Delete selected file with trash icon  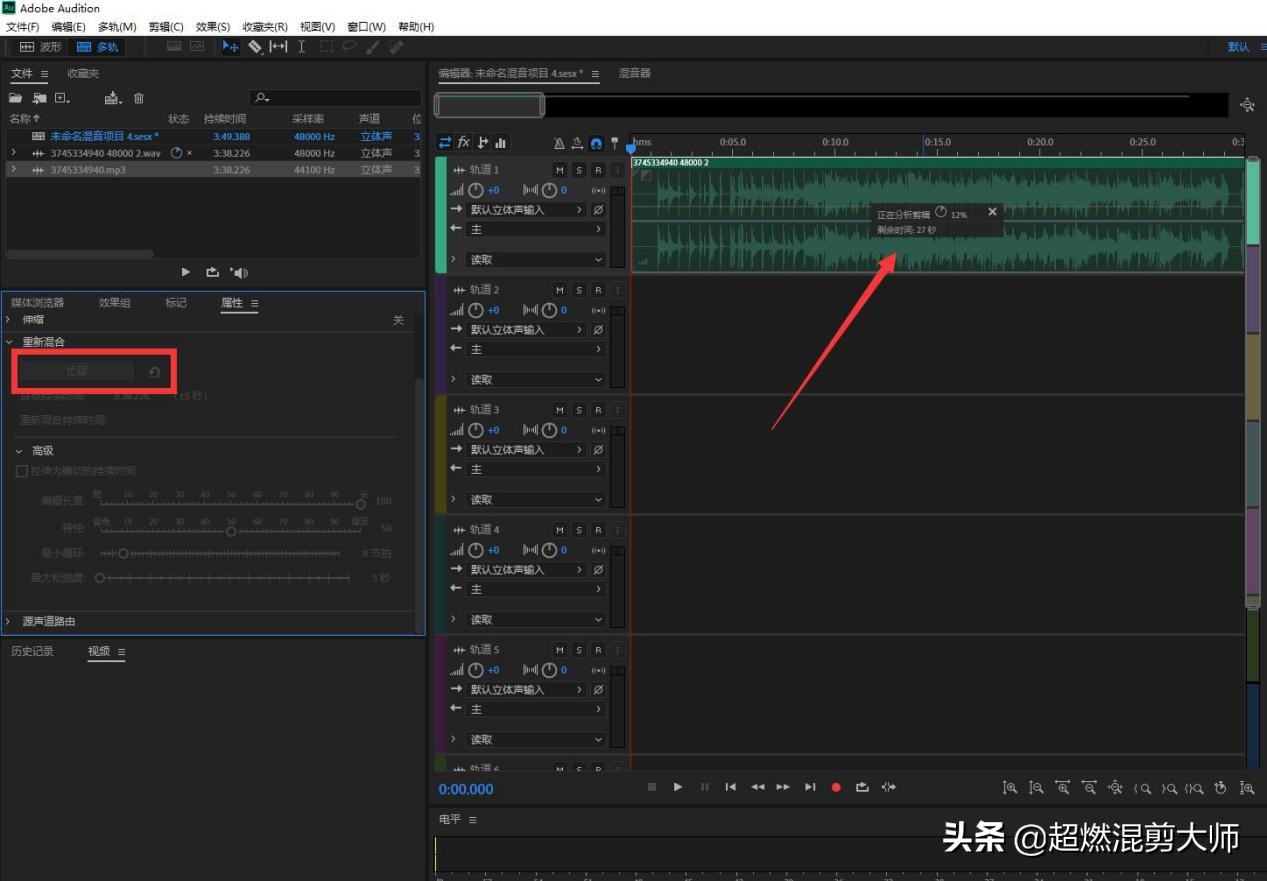(139, 98)
